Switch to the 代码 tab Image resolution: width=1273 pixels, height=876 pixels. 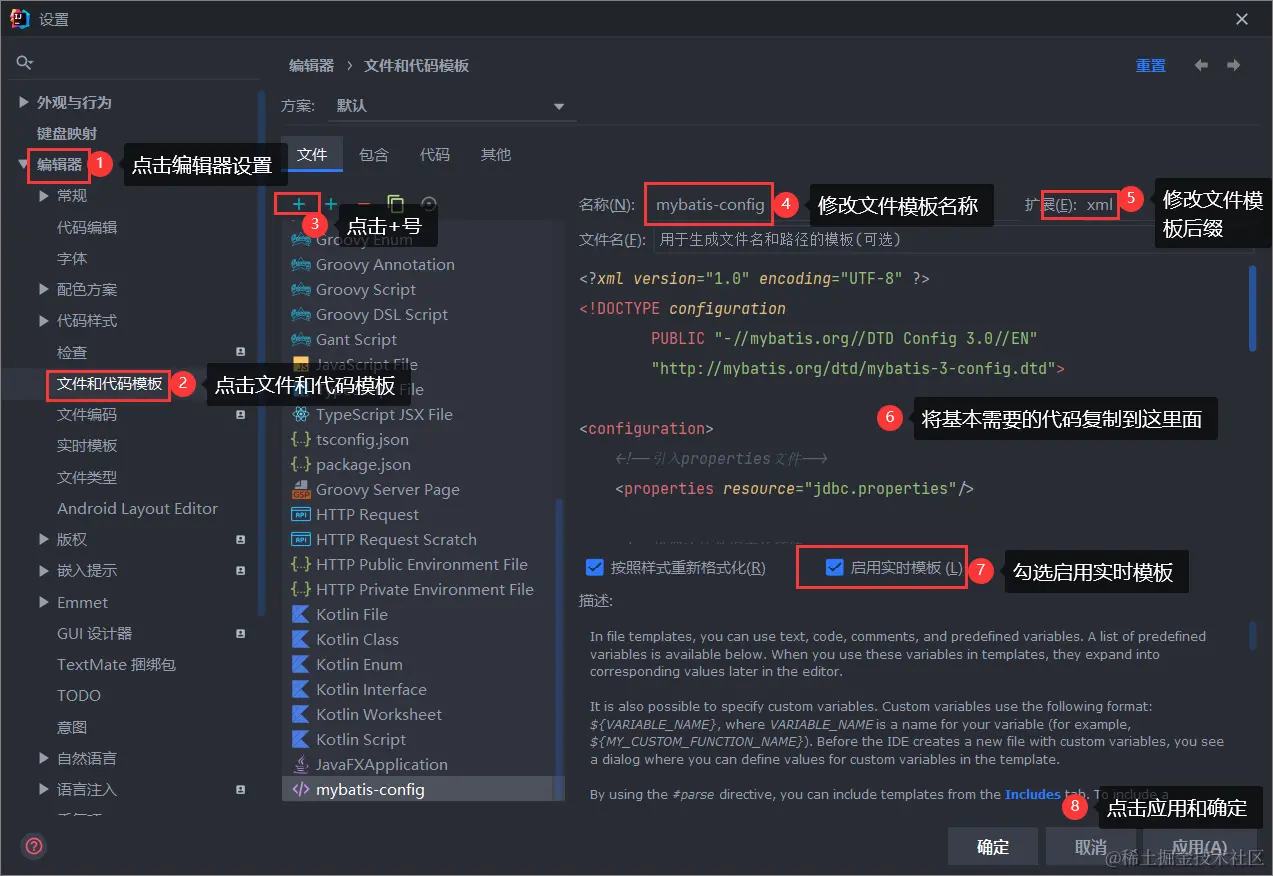(435, 154)
